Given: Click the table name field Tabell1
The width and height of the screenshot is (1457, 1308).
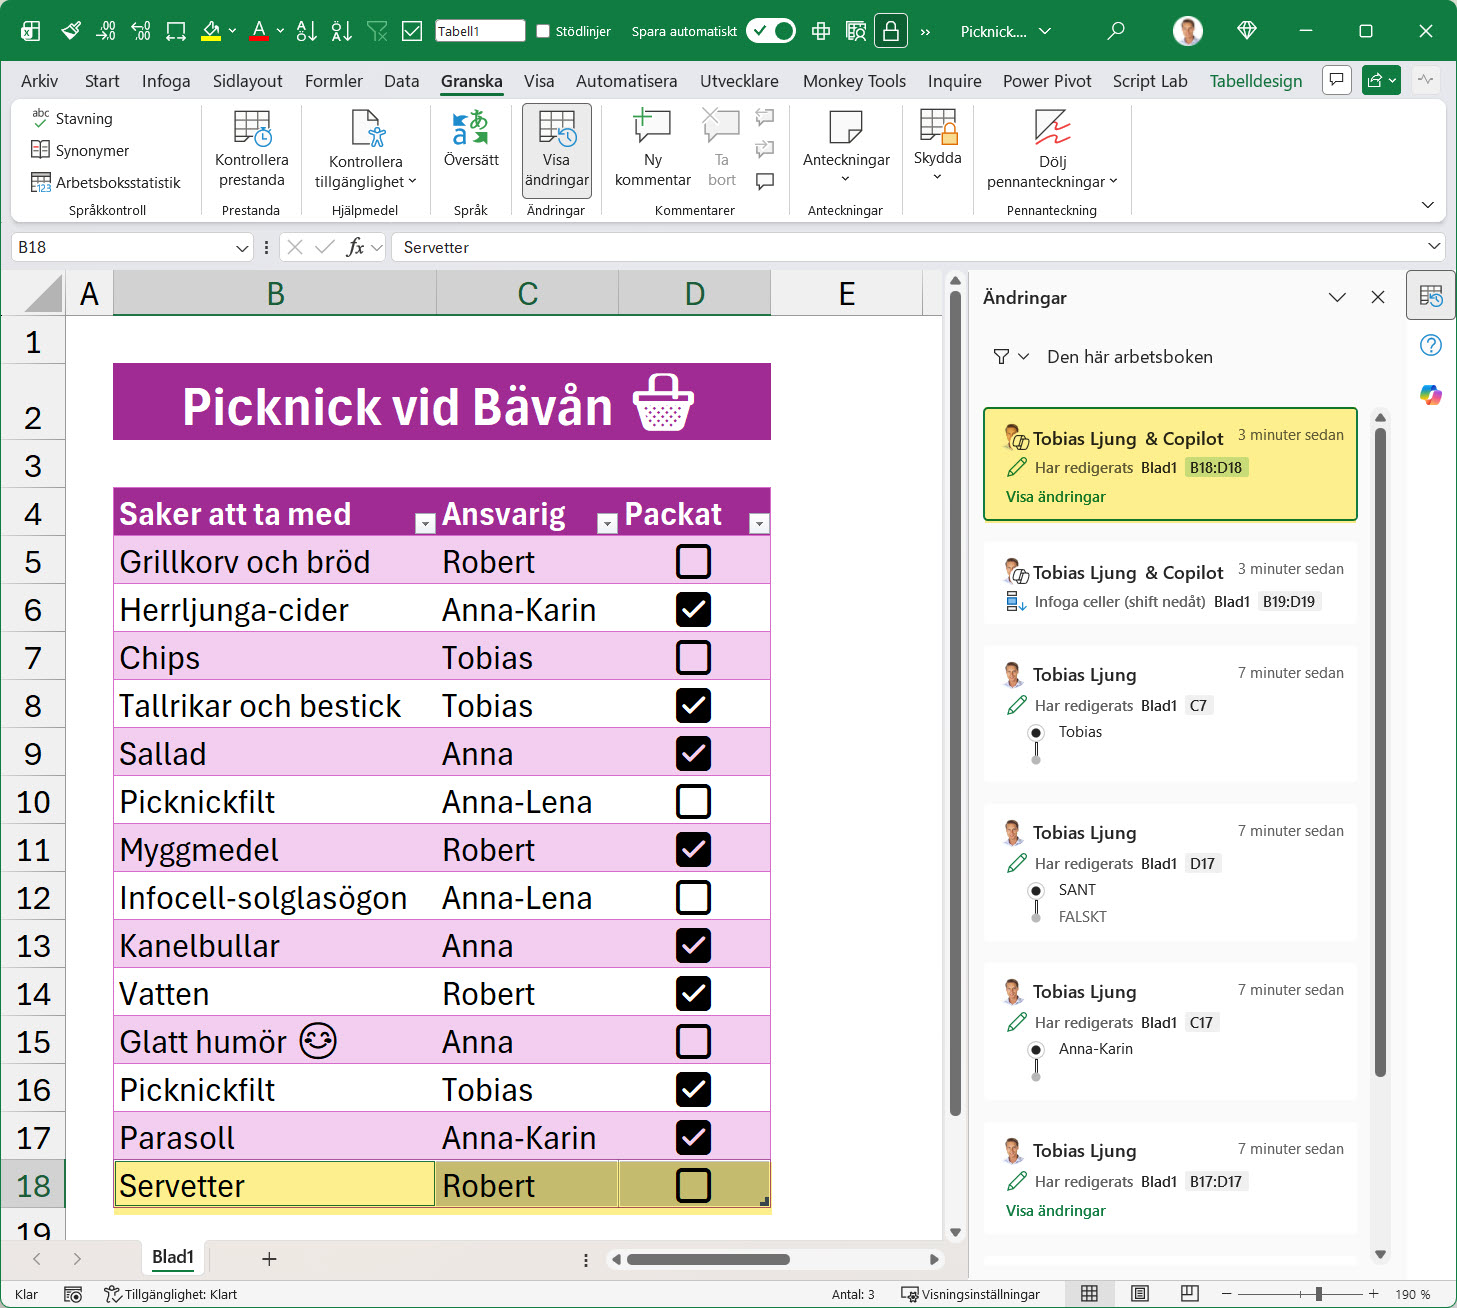Looking at the screenshot, I should (480, 31).
